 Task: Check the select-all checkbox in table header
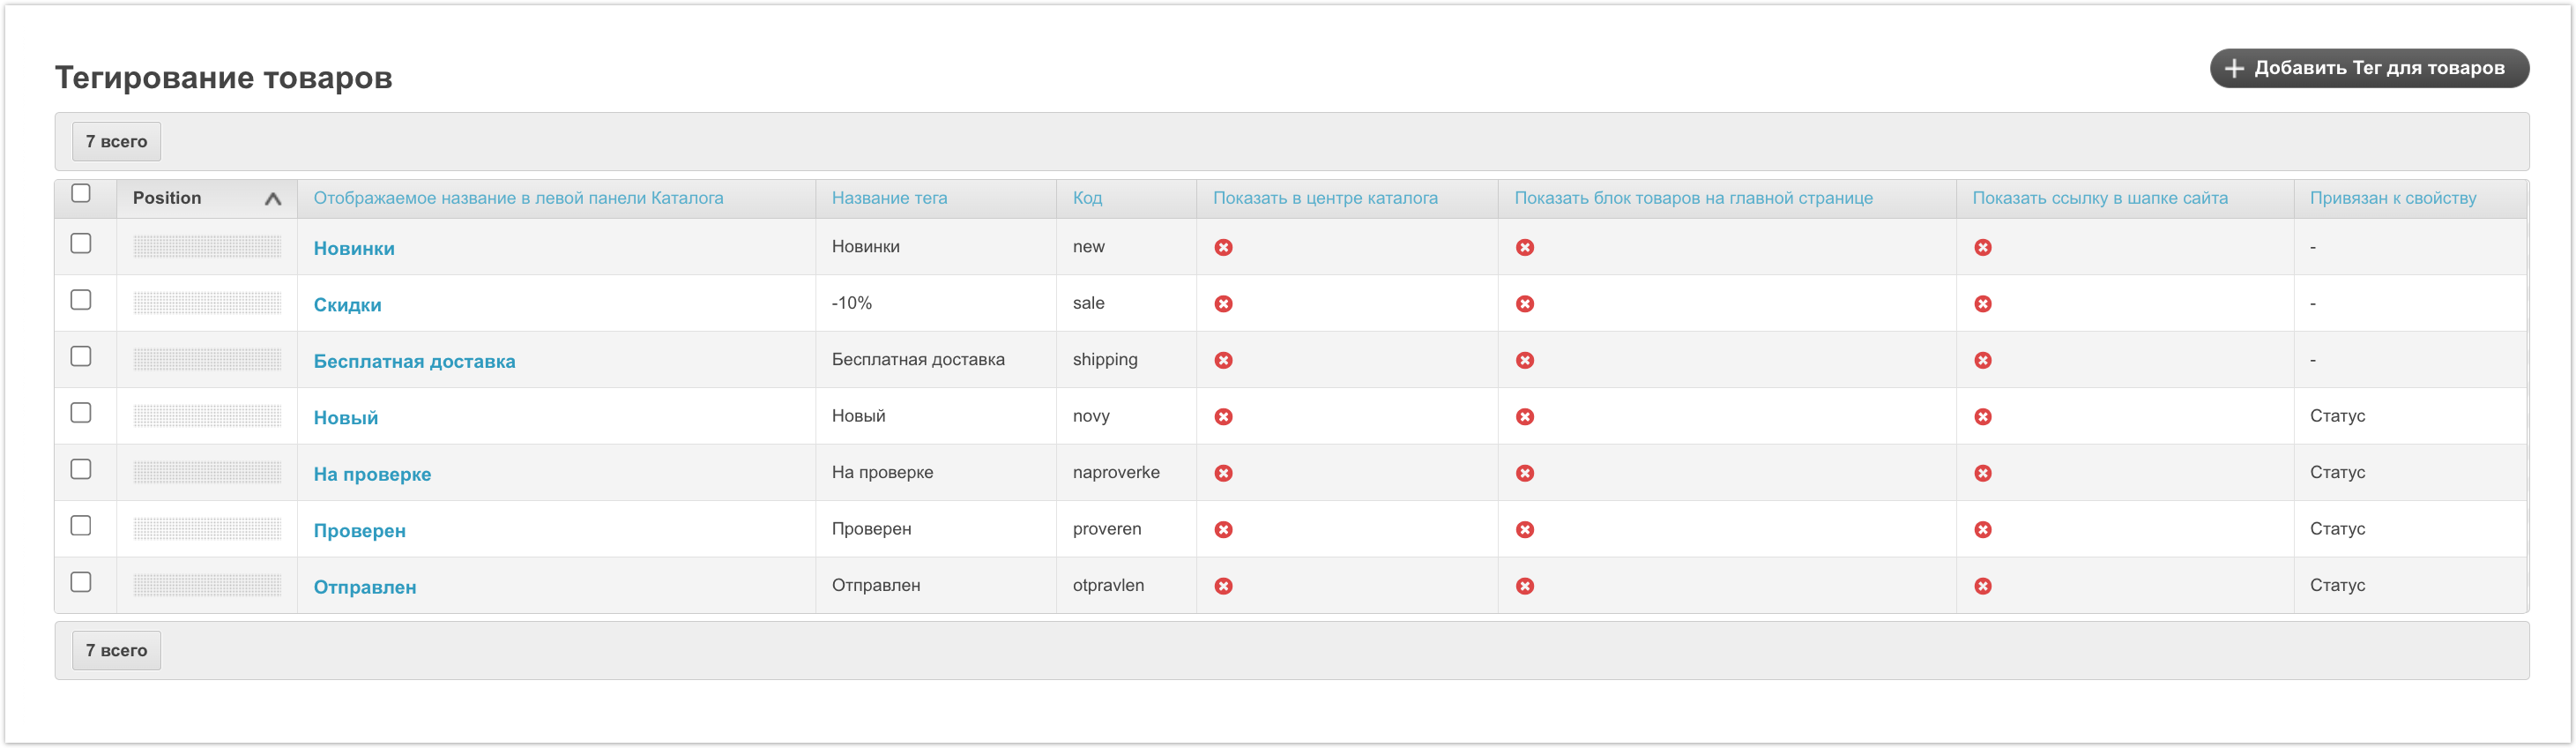81,193
